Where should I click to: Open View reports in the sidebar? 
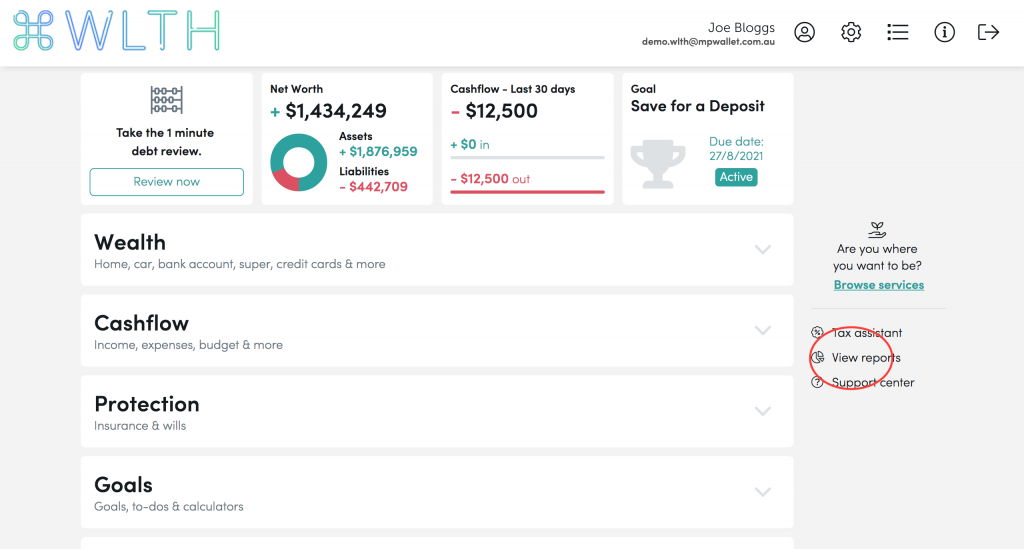point(865,358)
